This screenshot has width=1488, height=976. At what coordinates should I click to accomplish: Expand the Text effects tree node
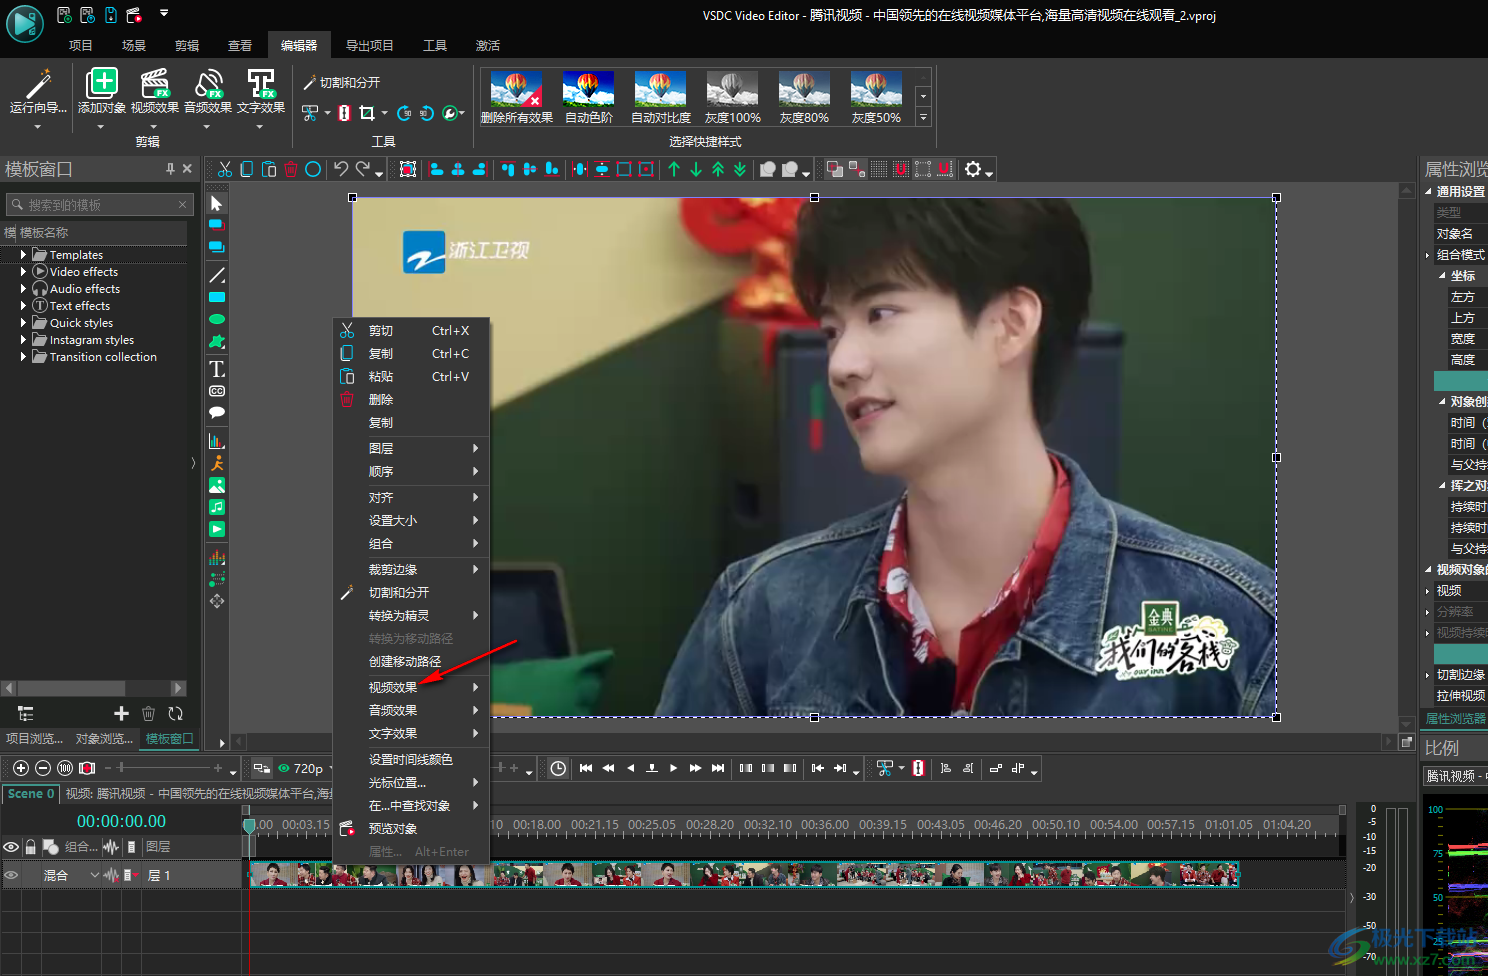(x=23, y=306)
